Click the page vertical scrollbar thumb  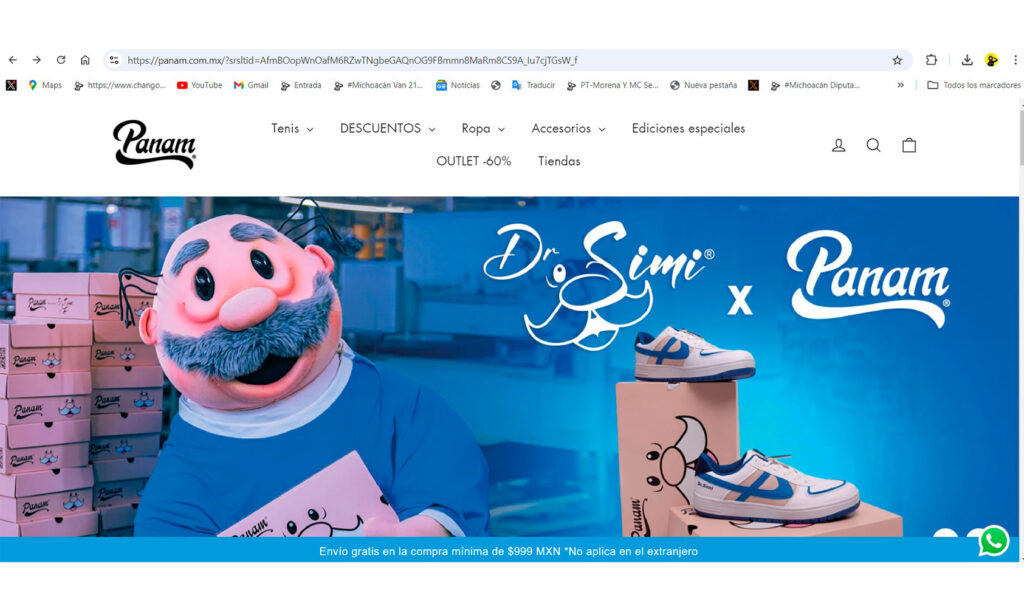pyautogui.click(x=1021, y=138)
